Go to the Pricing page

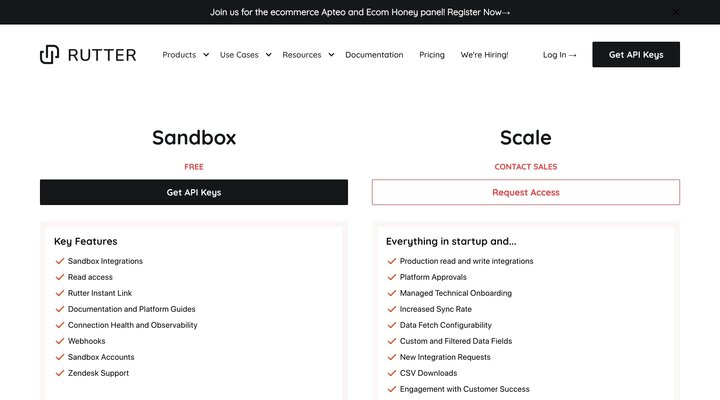432,55
